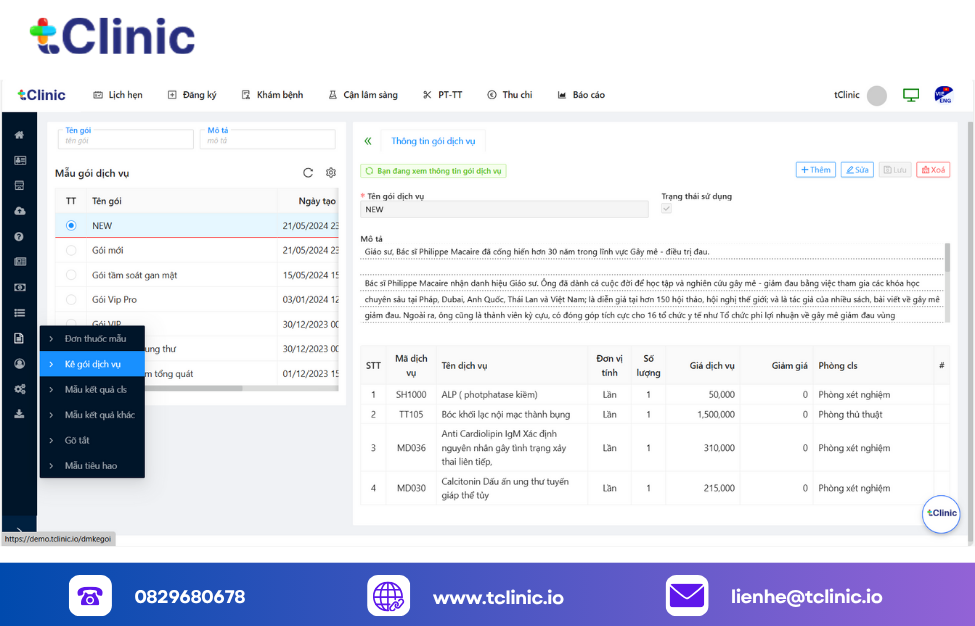Select Gói tầm soát gan mật radio
Viewport: 975px width, 626px height.
71,275
